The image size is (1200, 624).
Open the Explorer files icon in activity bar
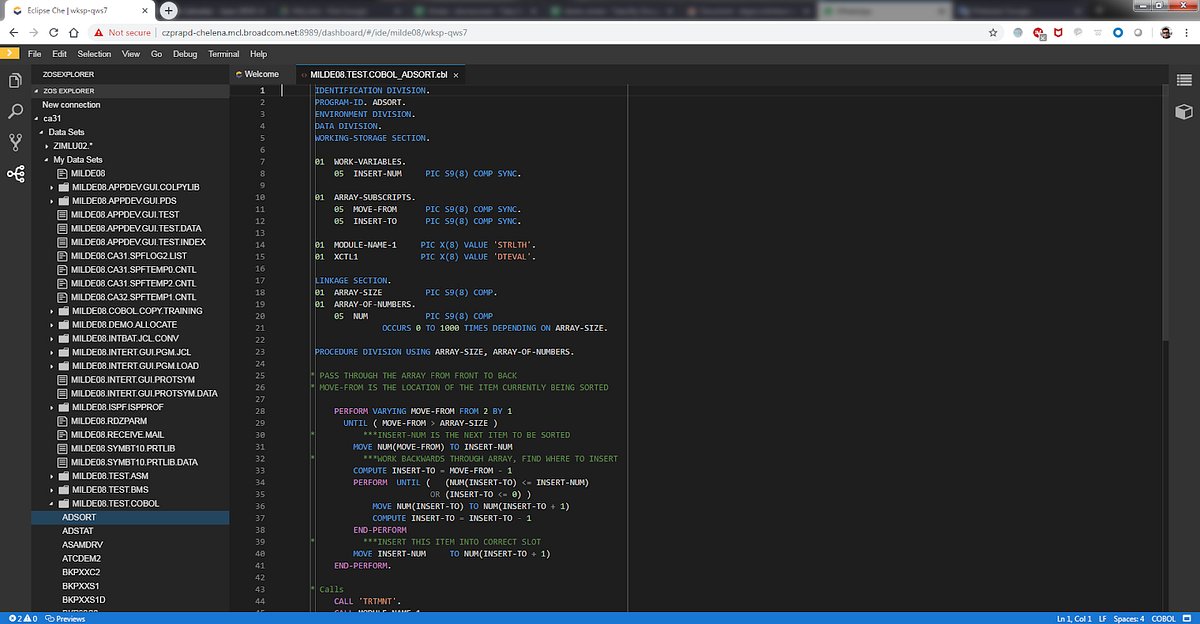click(x=15, y=81)
